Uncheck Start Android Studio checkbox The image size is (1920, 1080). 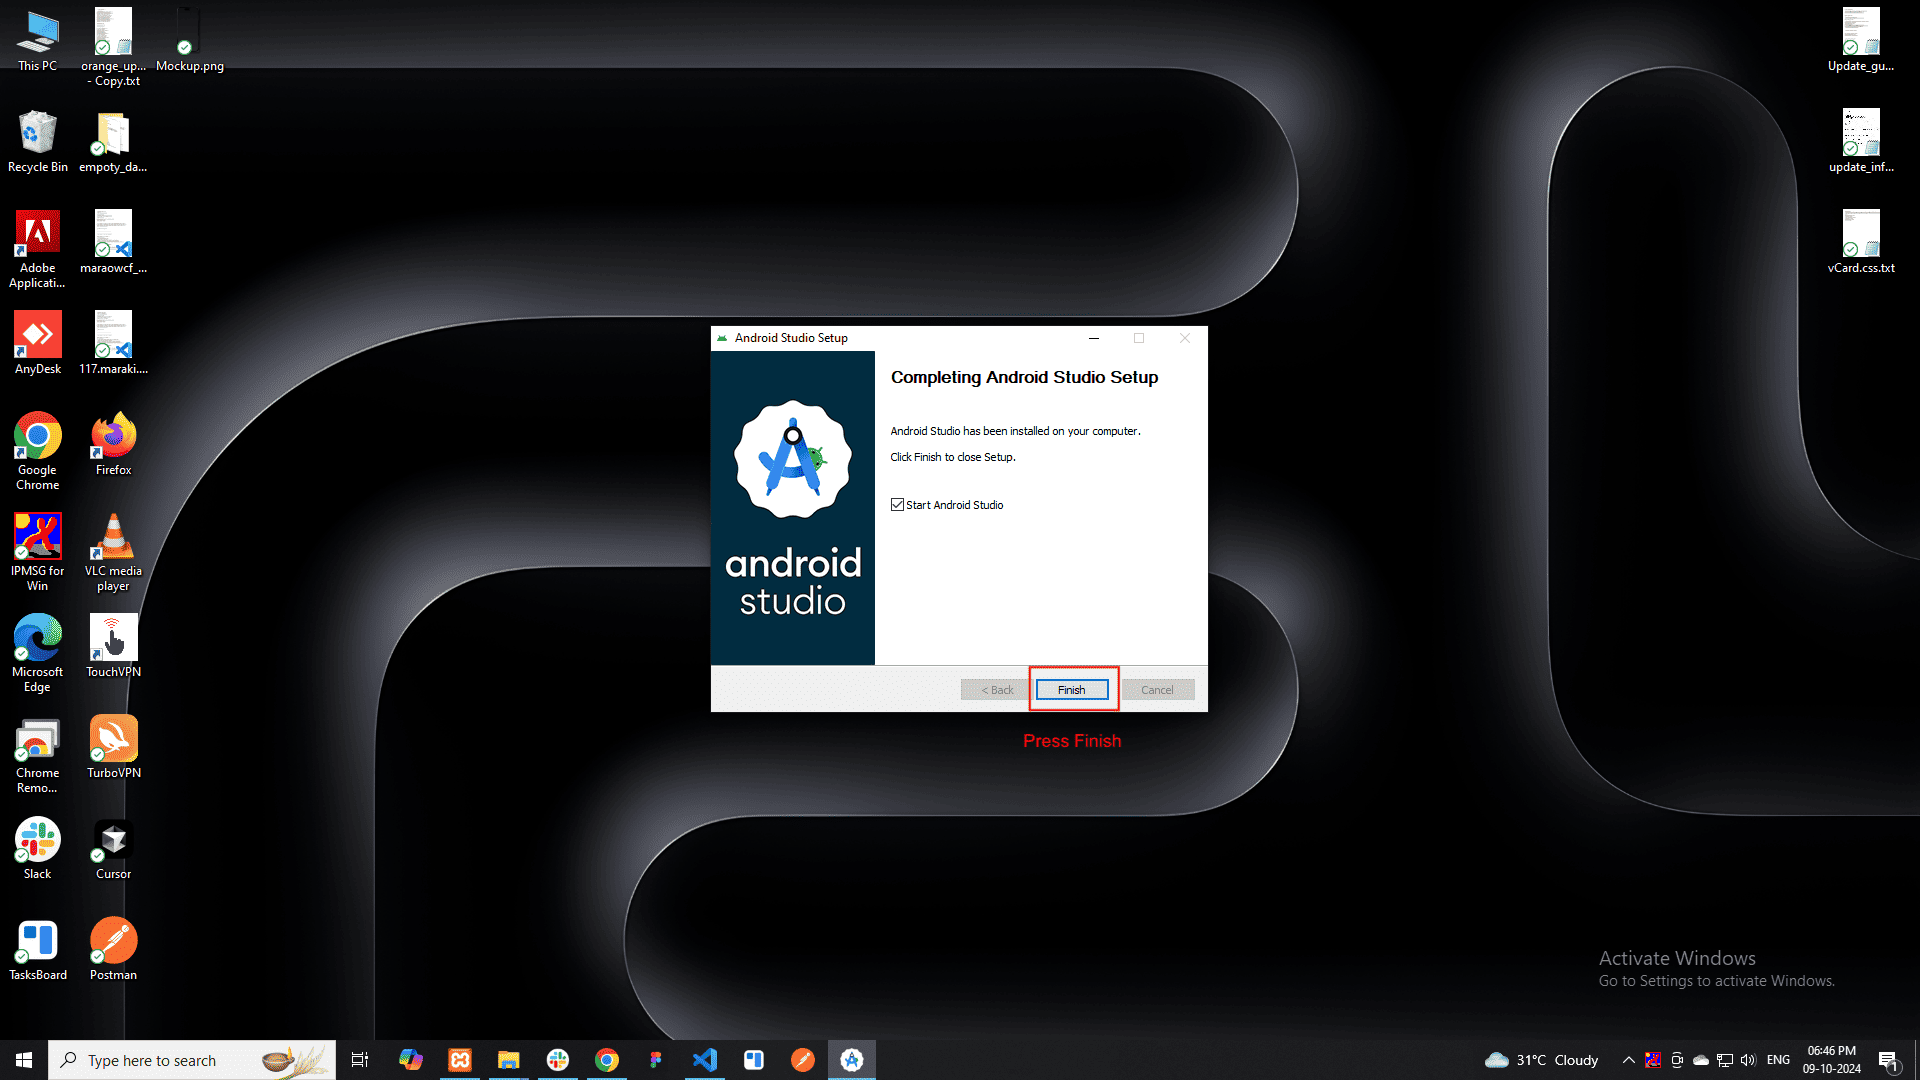pyautogui.click(x=897, y=505)
